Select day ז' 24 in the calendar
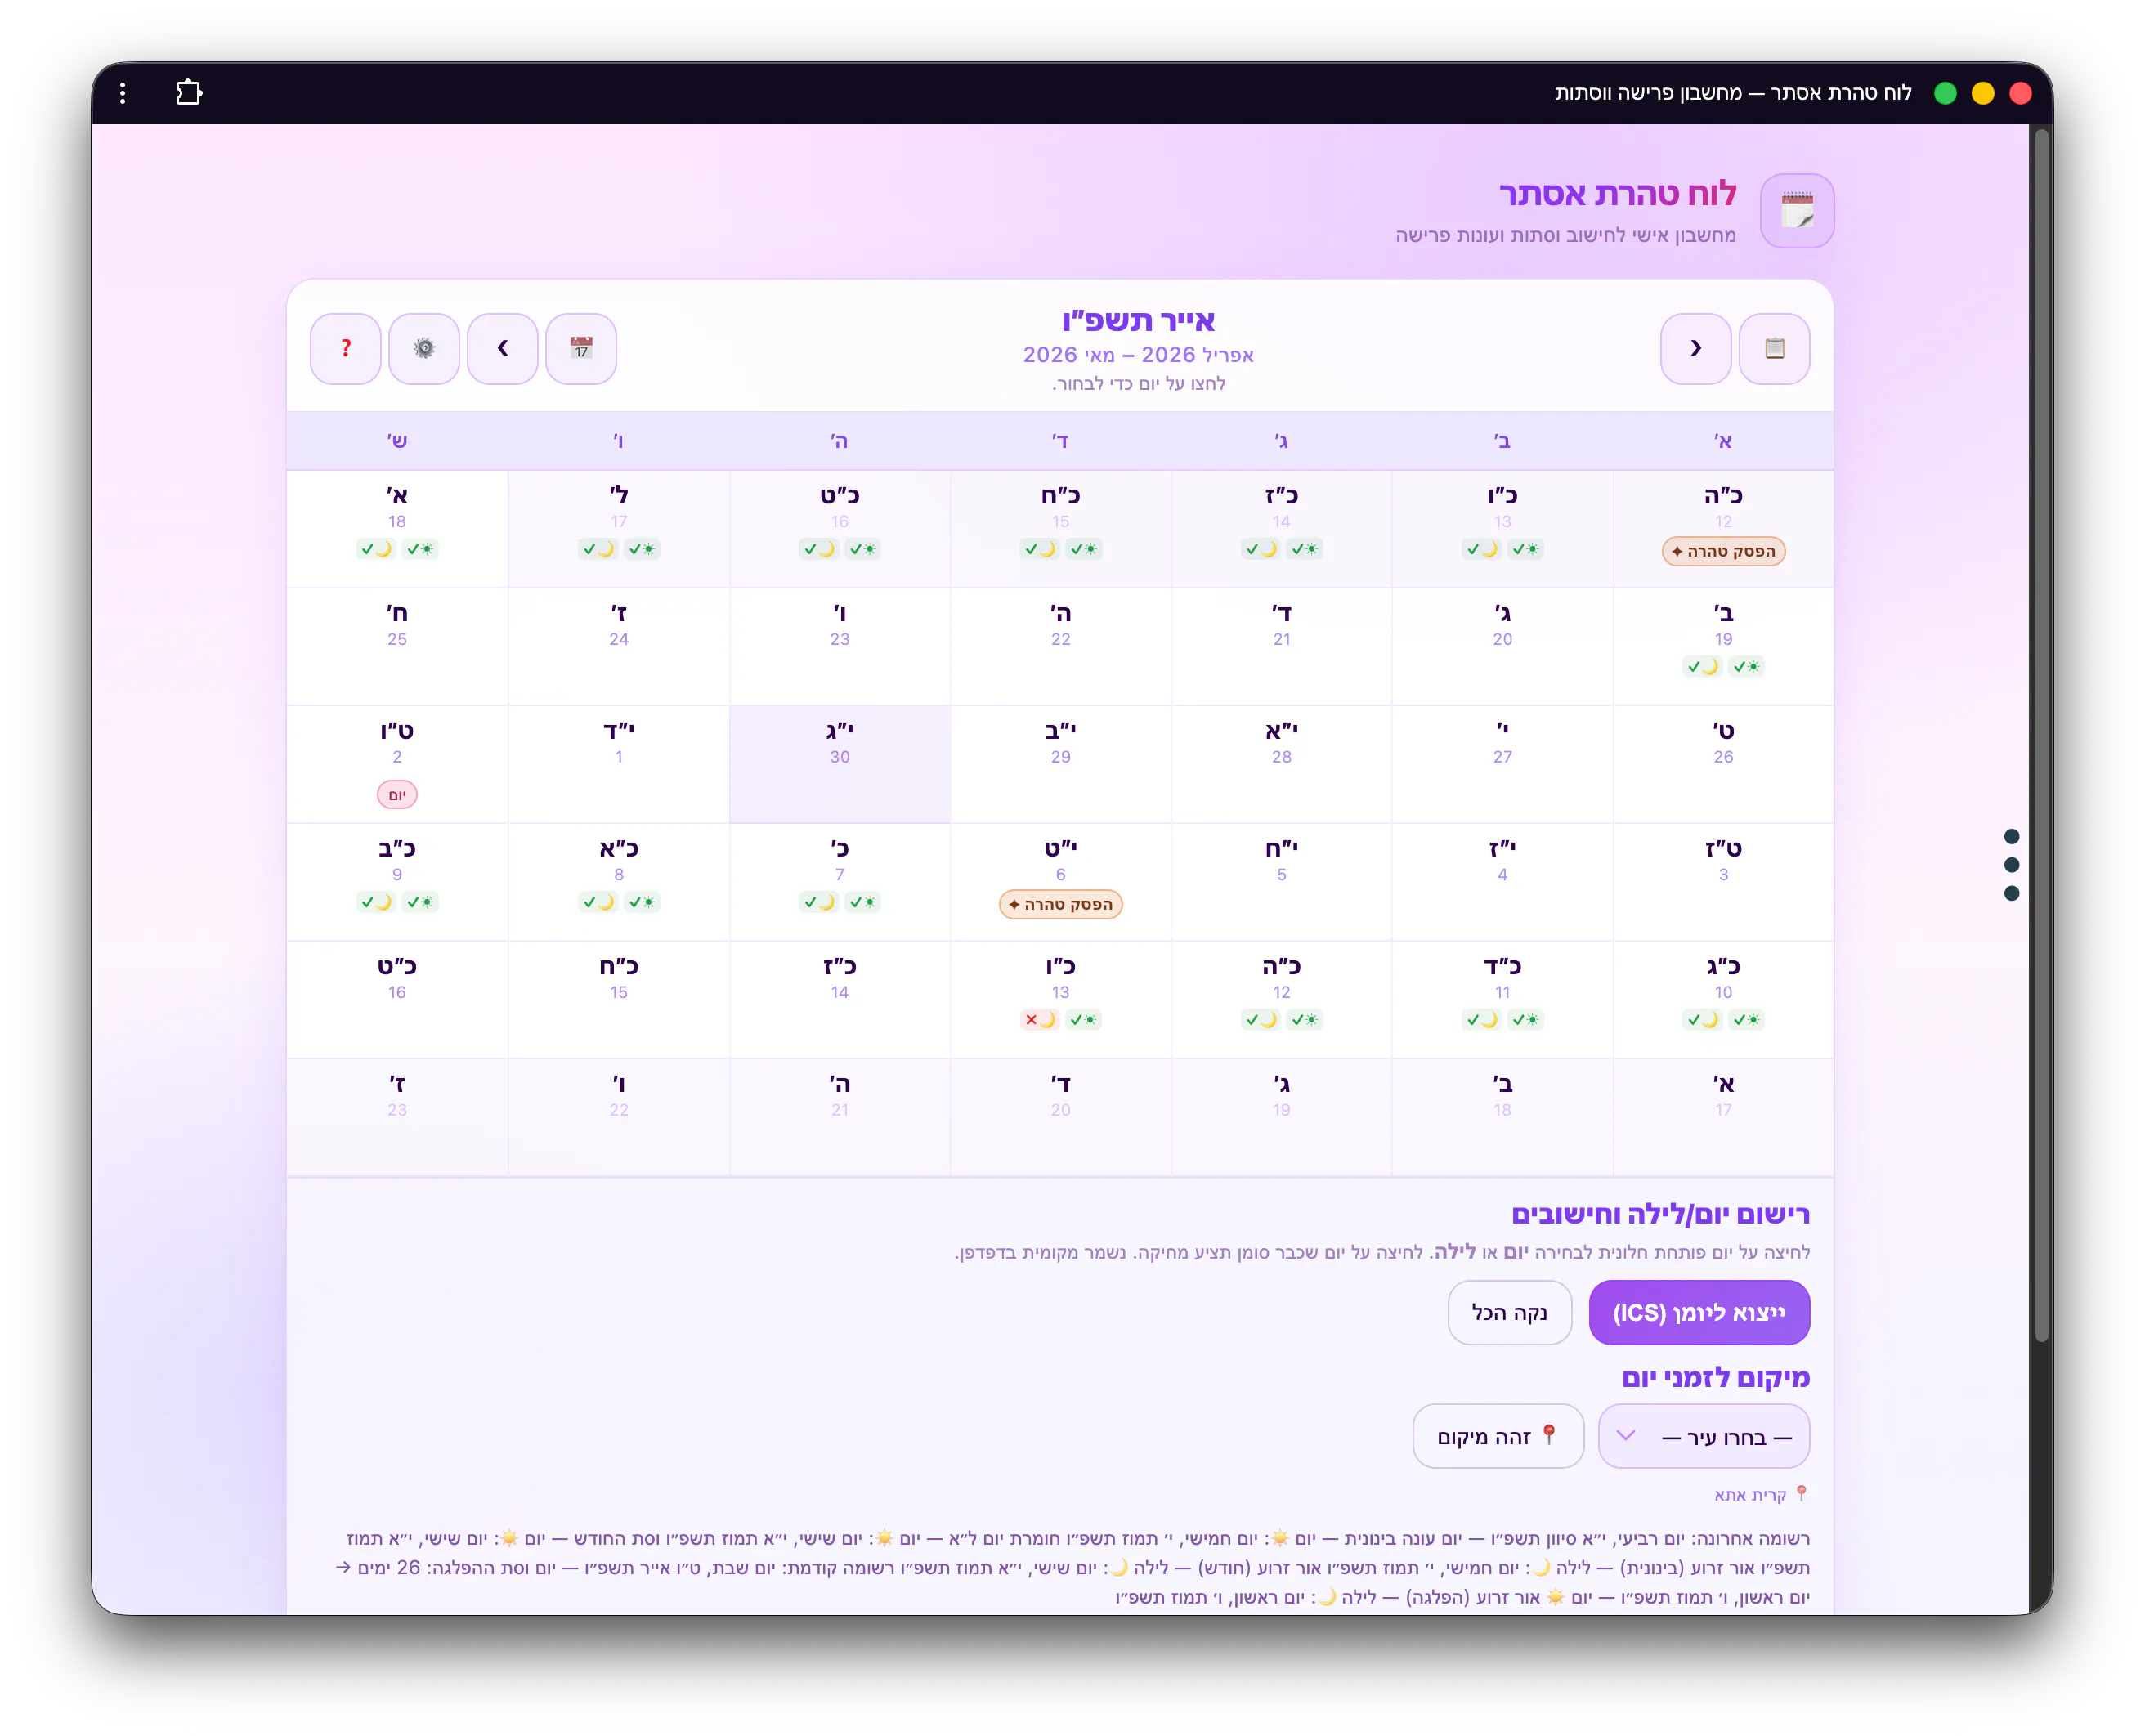Viewport: 2145px width, 1736px height. point(619,646)
